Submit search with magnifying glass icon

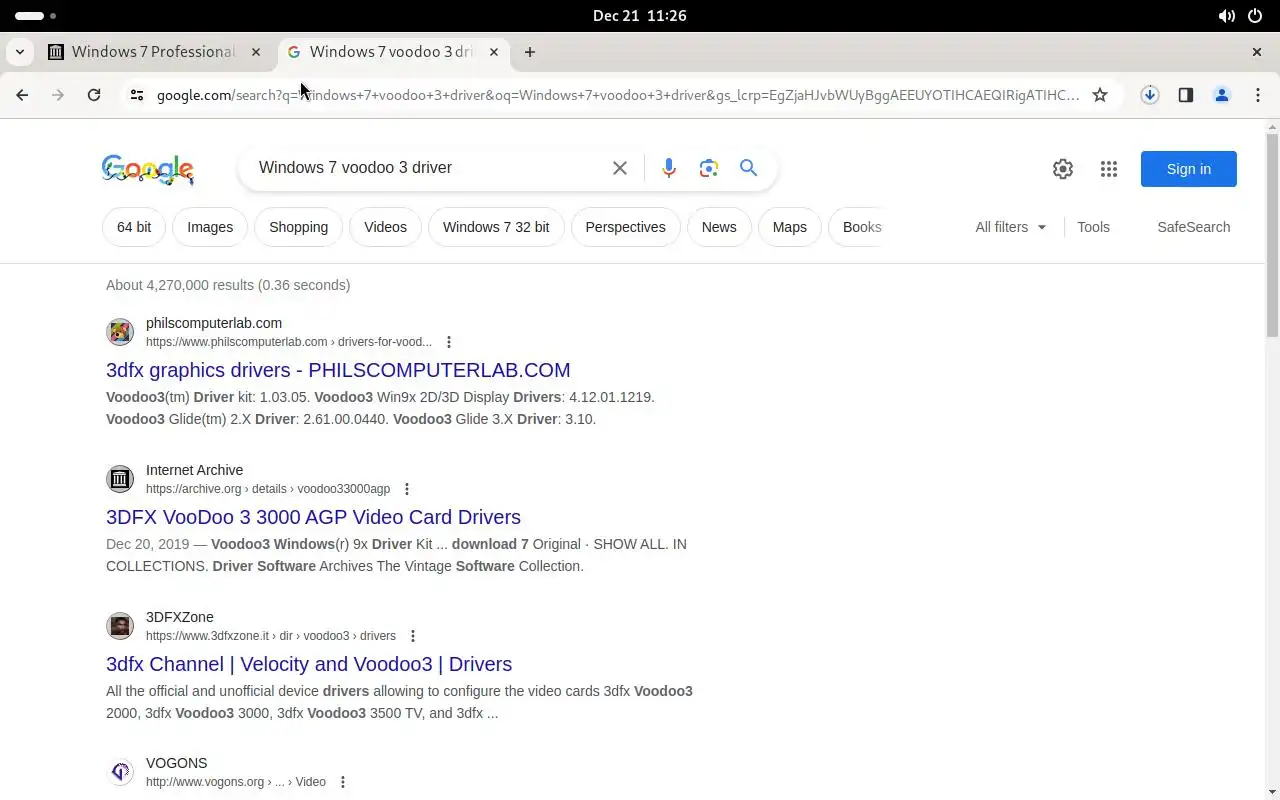tap(748, 168)
